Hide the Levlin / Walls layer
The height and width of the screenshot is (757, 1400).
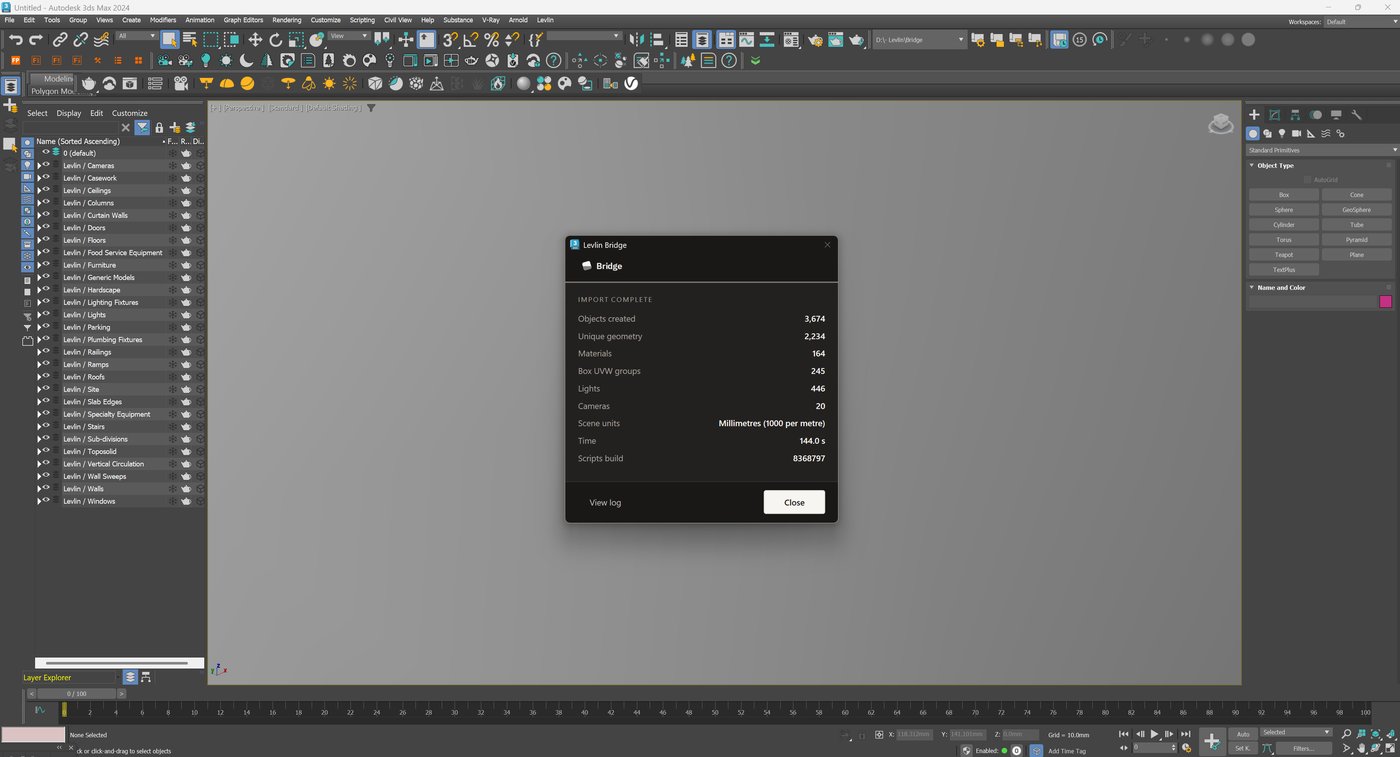coord(46,488)
